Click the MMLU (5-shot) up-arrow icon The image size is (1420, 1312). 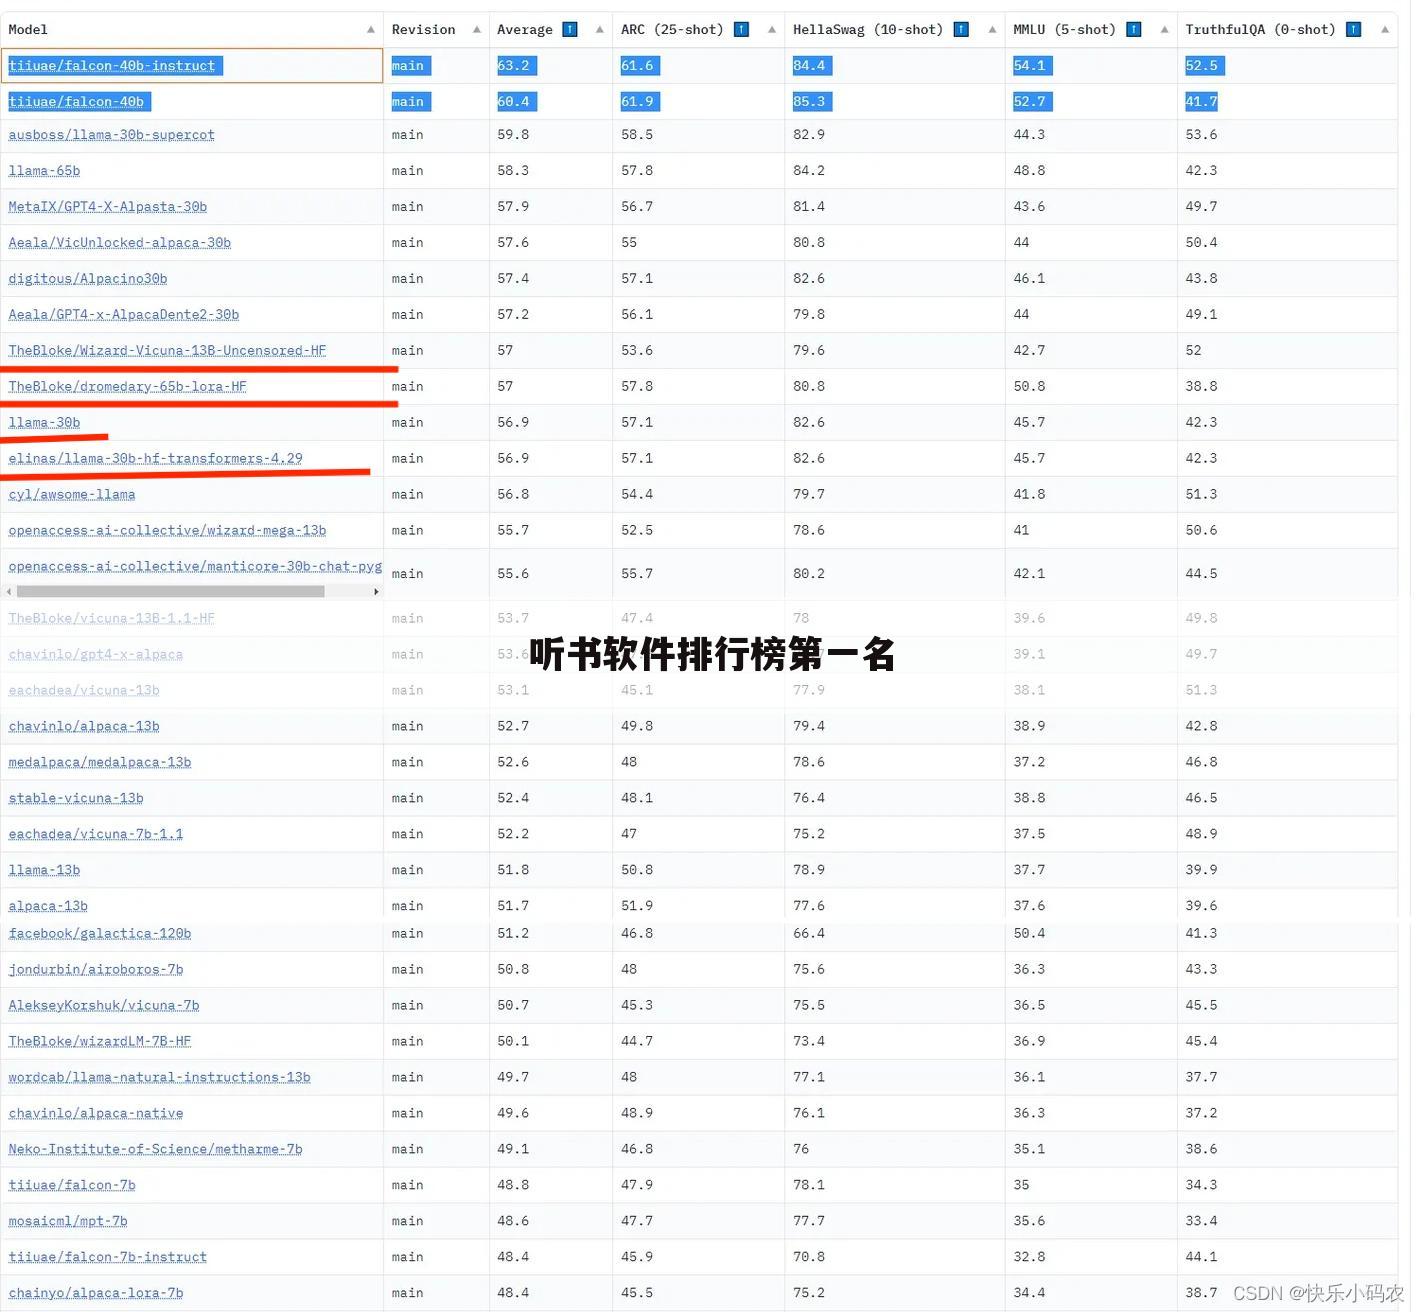(x=1133, y=29)
